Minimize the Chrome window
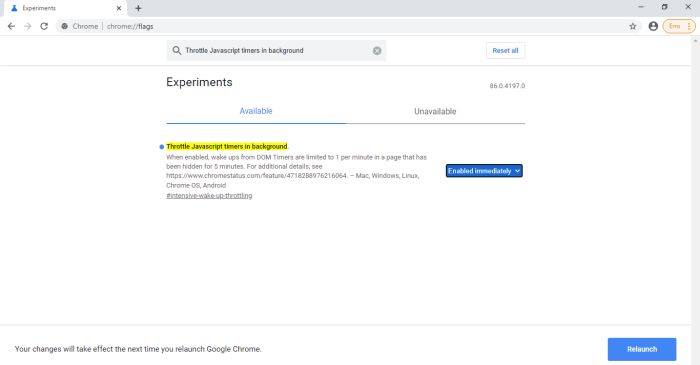The height and width of the screenshot is (365, 700). [x=641, y=7]
